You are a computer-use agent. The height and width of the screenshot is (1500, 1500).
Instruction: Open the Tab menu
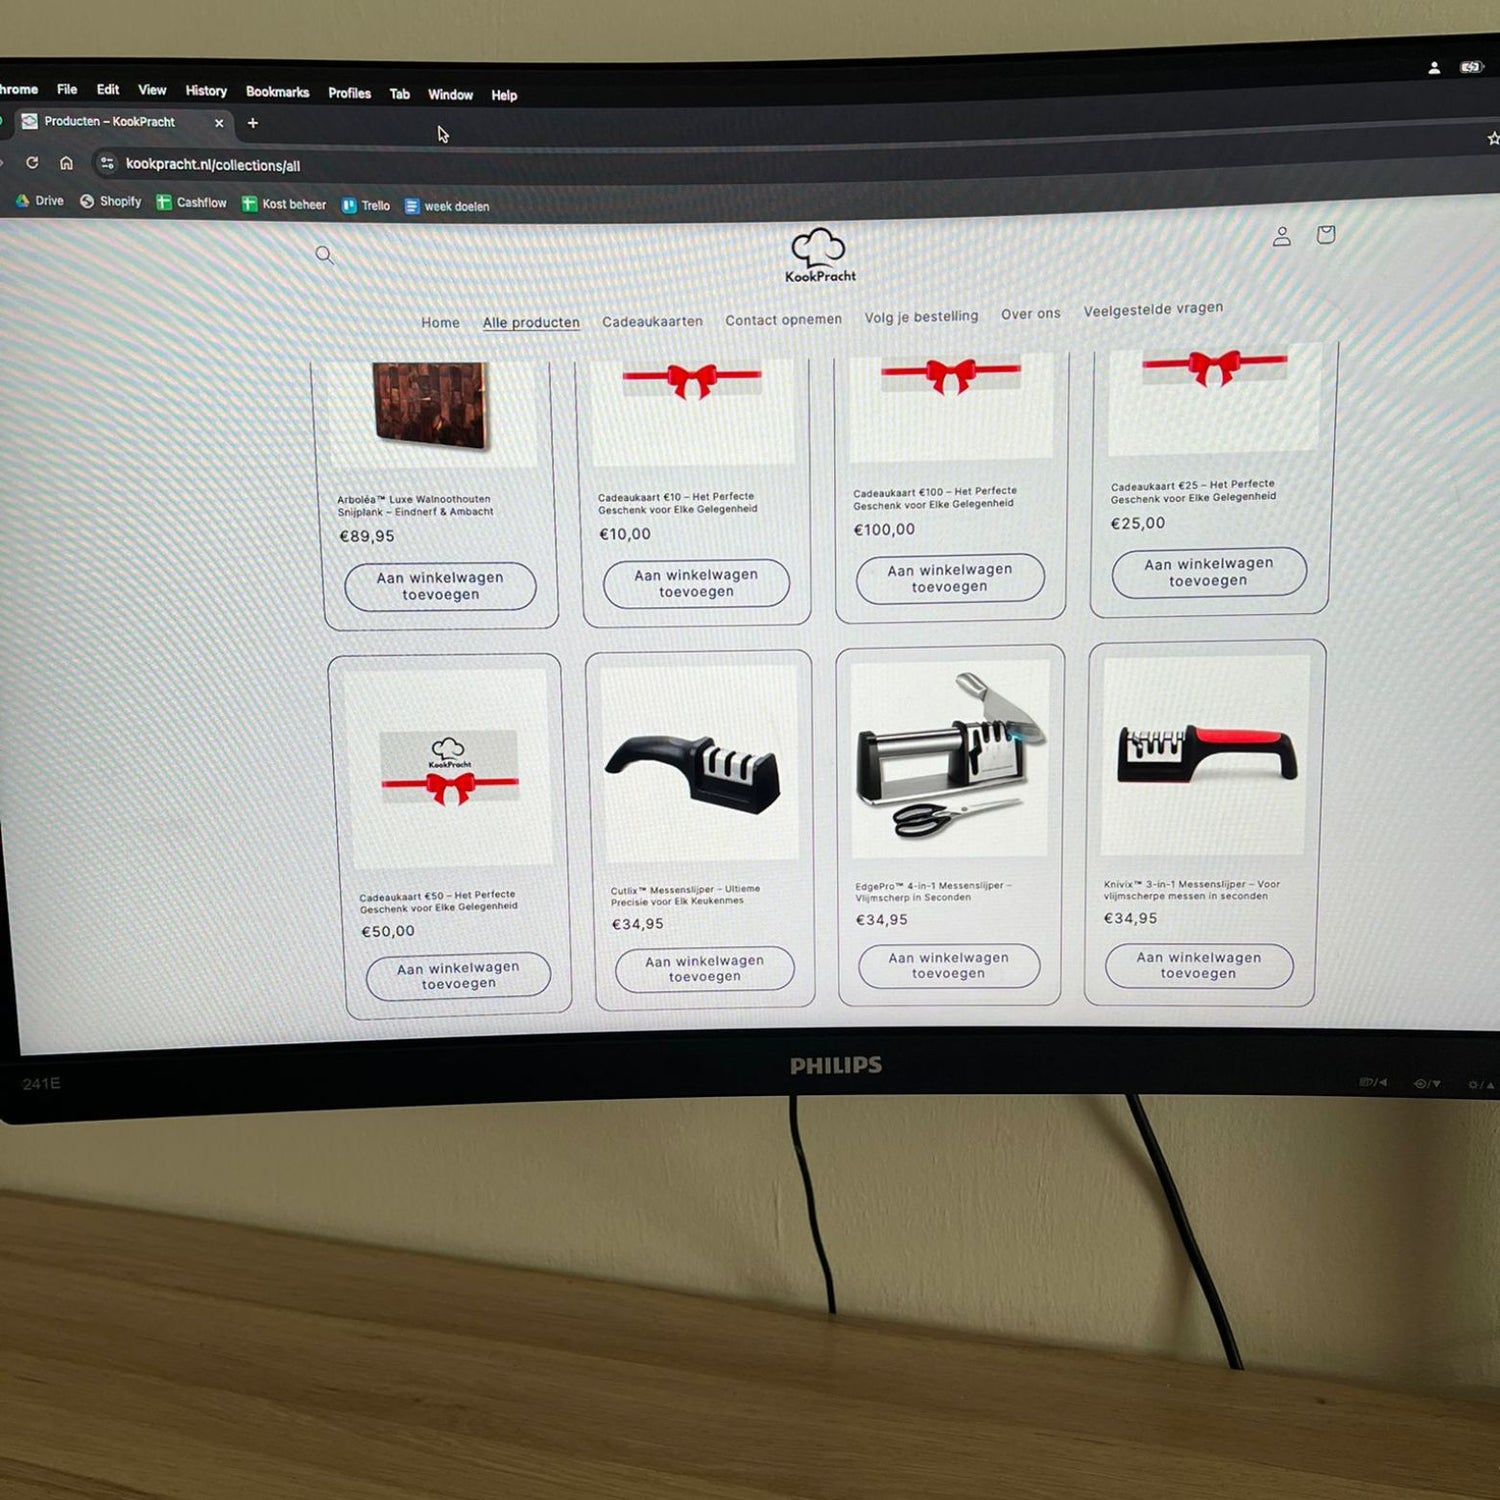click(x=400, y=94)
